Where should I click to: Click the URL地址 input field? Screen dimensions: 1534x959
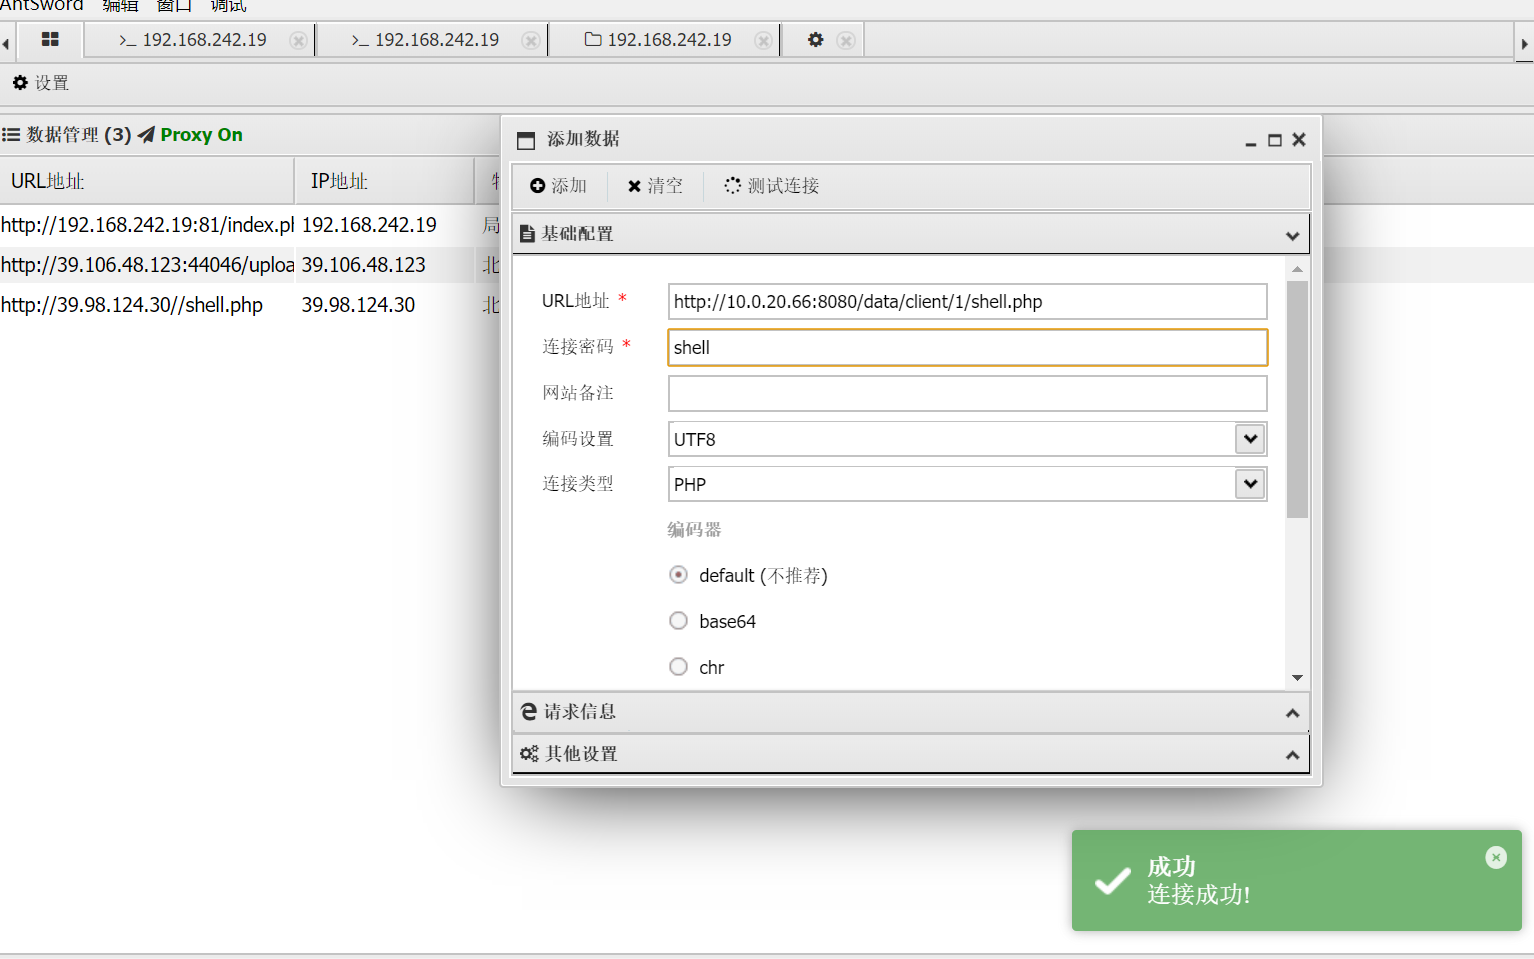pos(966,302)
